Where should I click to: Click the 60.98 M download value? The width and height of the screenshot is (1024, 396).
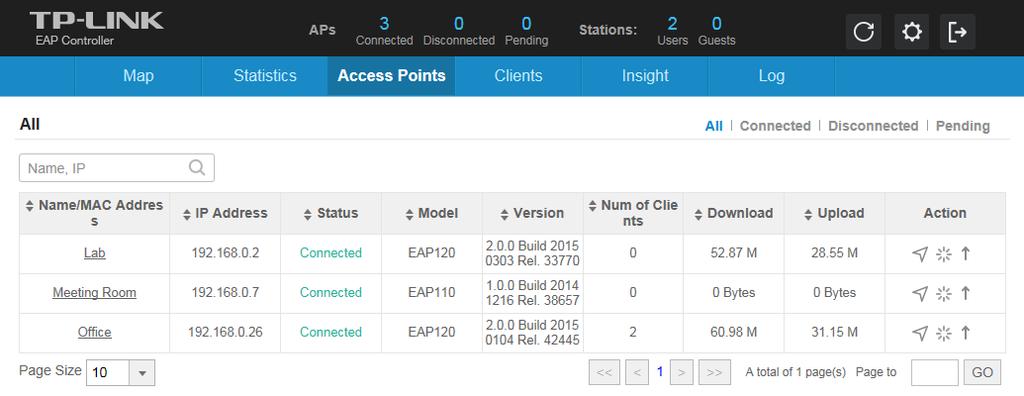coord(733,332)
